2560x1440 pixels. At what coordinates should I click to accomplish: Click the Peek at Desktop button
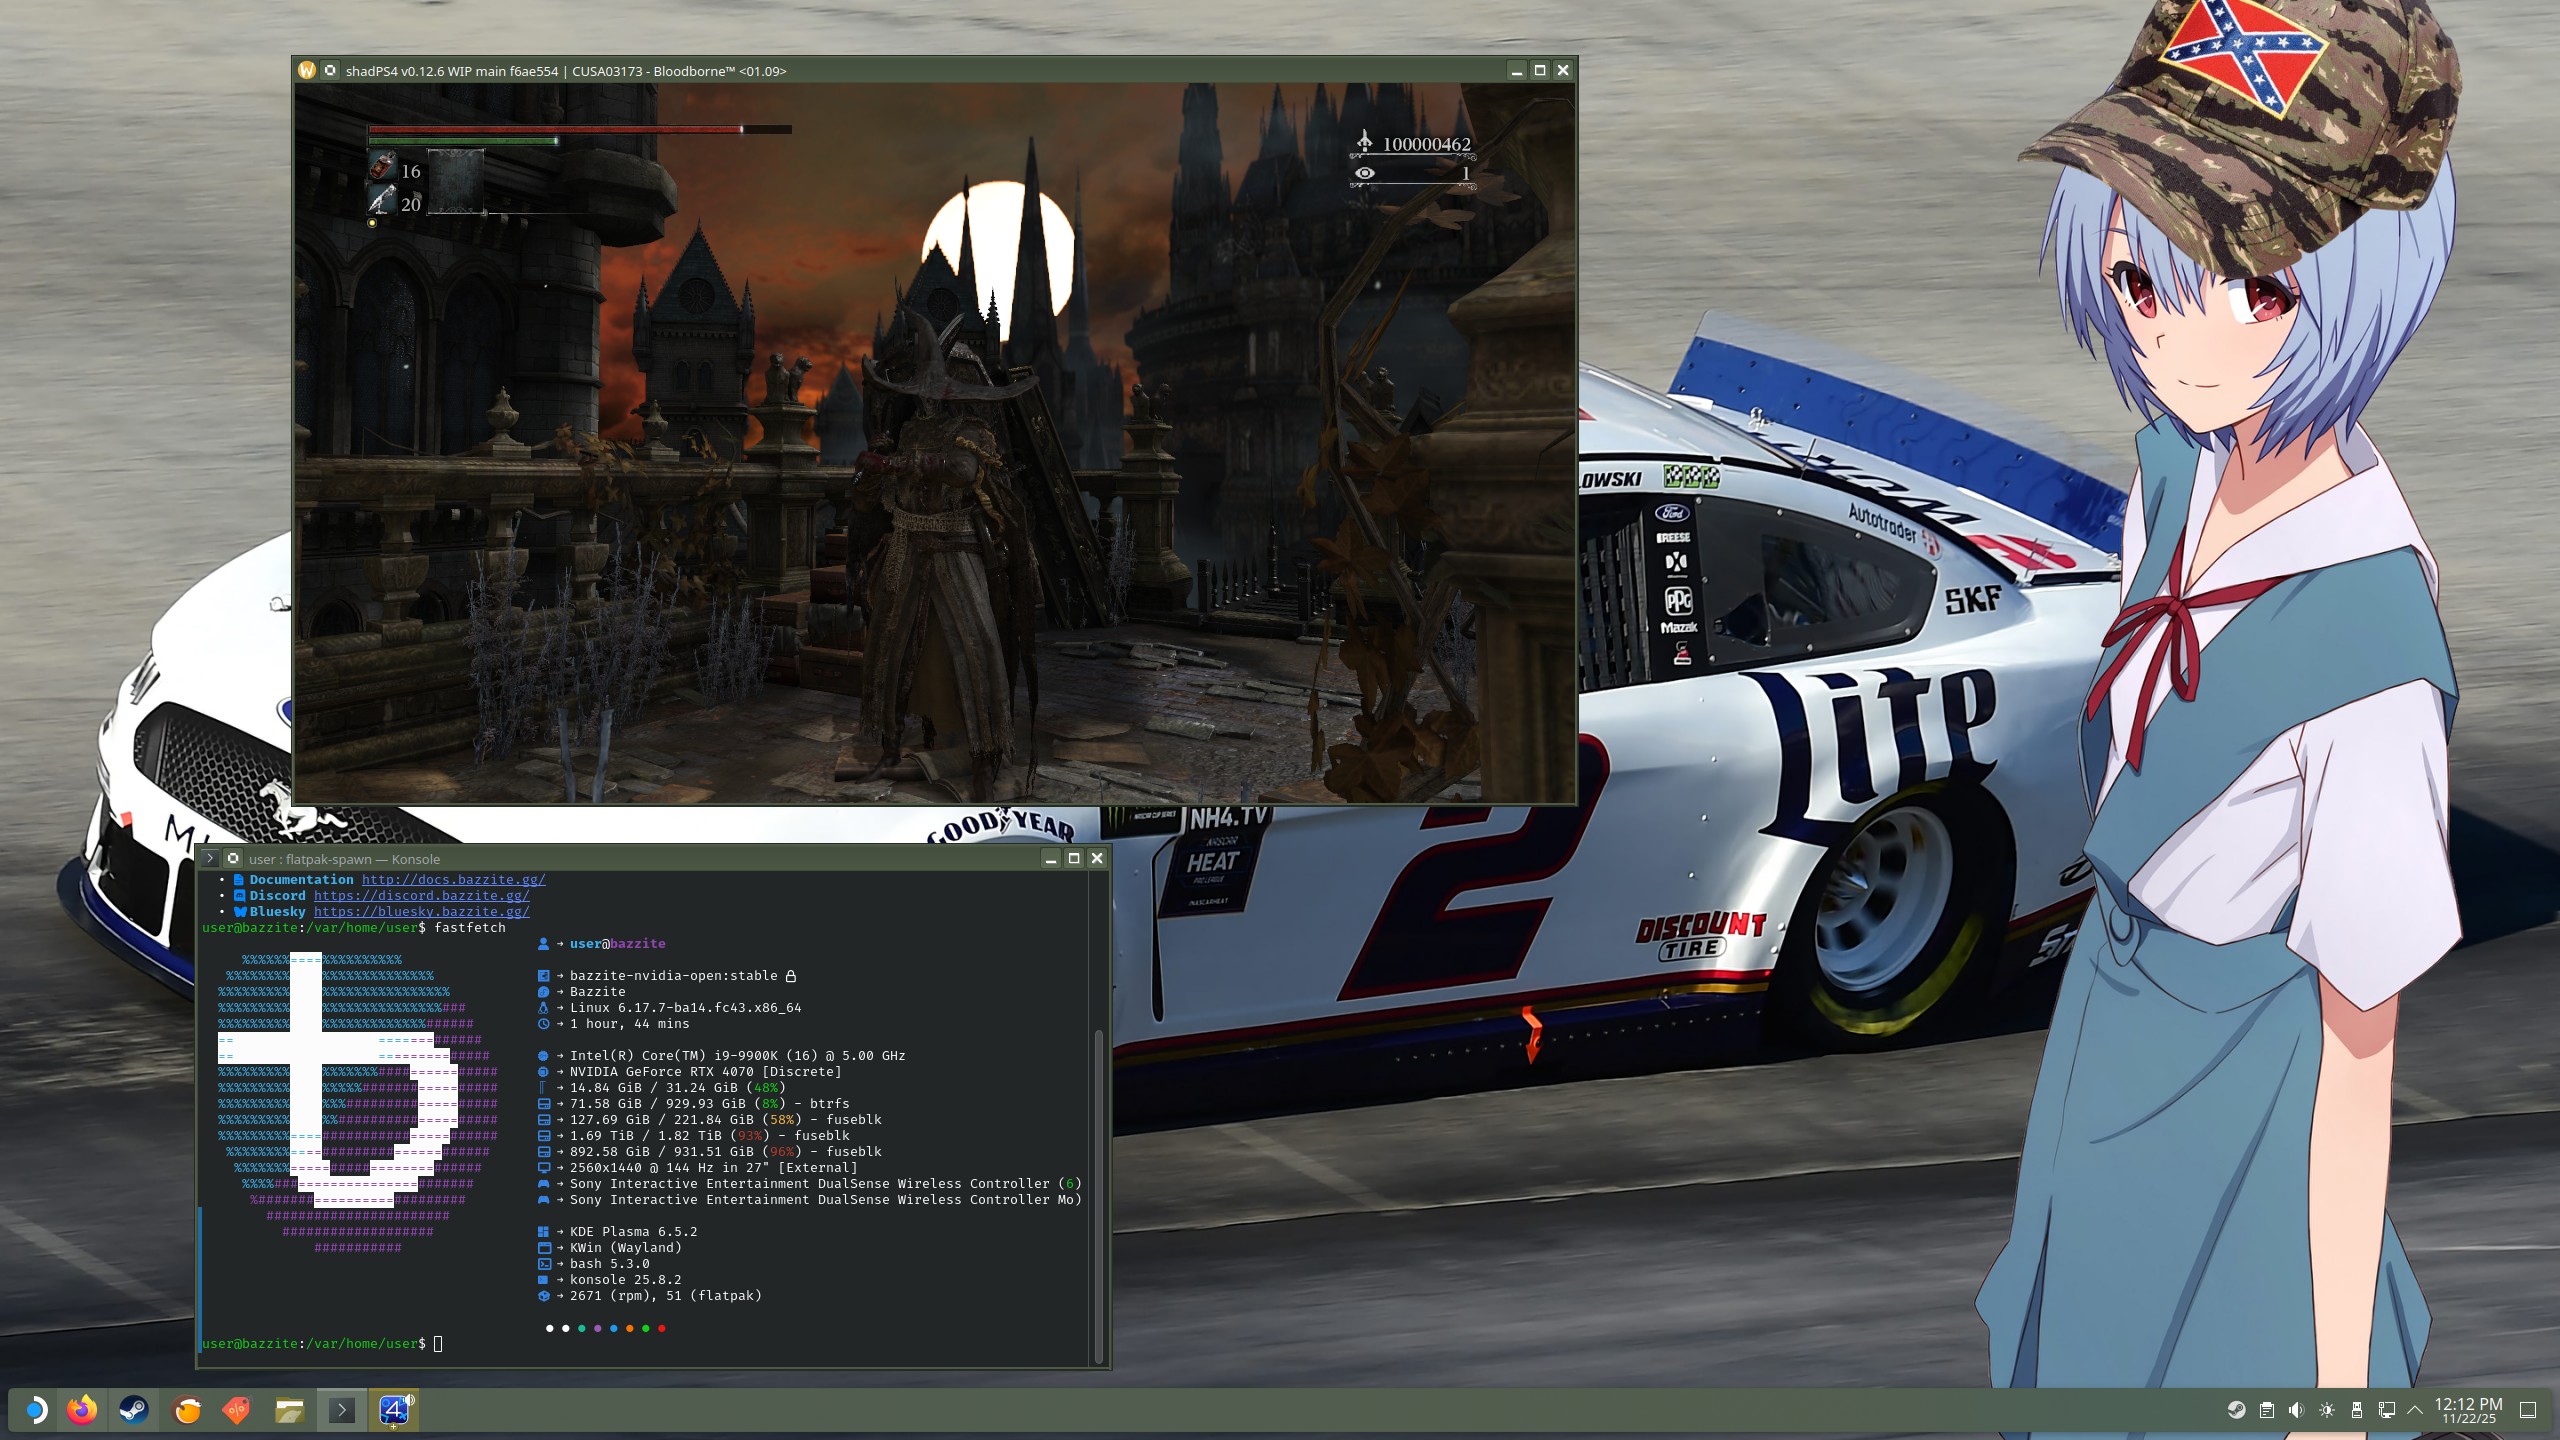(2528, 1410)
